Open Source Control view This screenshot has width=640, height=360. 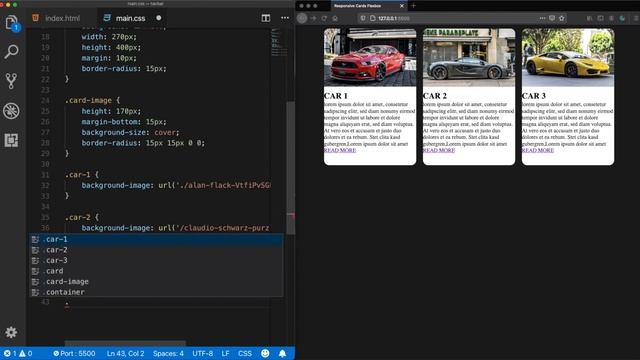pyautogui.click(x=11, y=81)
